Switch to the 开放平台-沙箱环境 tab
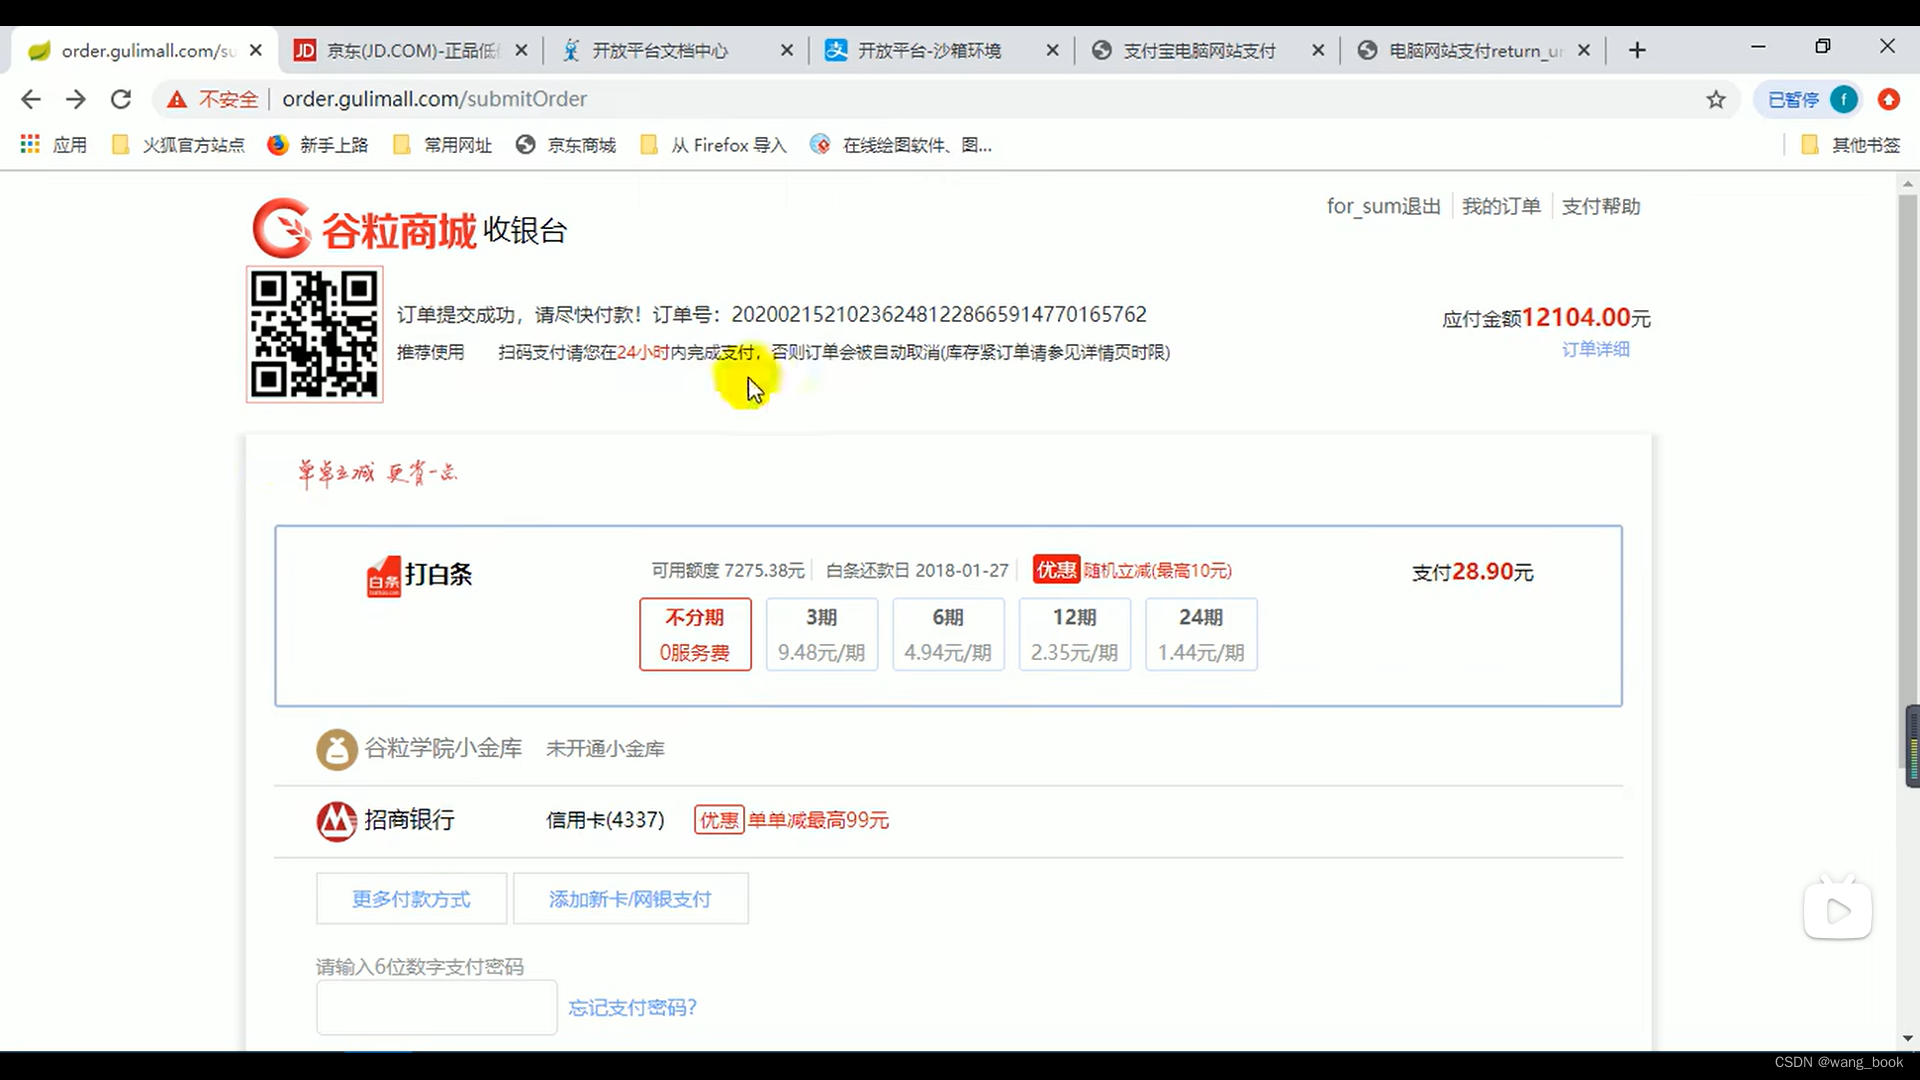Viewport: 1920px width, 1080px height. point(928,50)
